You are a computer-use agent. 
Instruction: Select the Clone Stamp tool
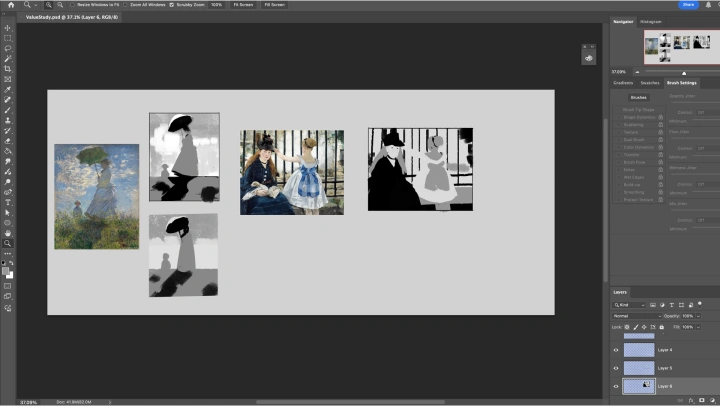coord(8,120)
